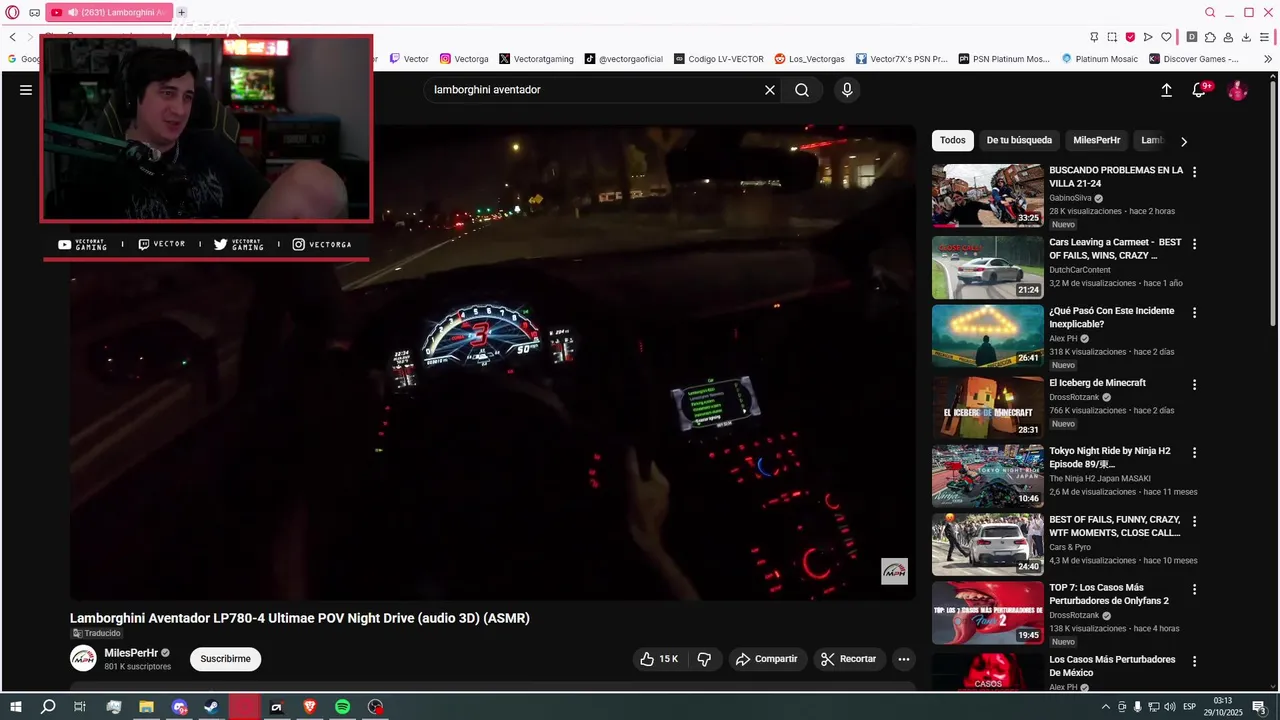Play the Qué Pasó Con Este Incidente thumbnail
The width and height of the screenshot is (1280, 720).
(x=987, y=336)
